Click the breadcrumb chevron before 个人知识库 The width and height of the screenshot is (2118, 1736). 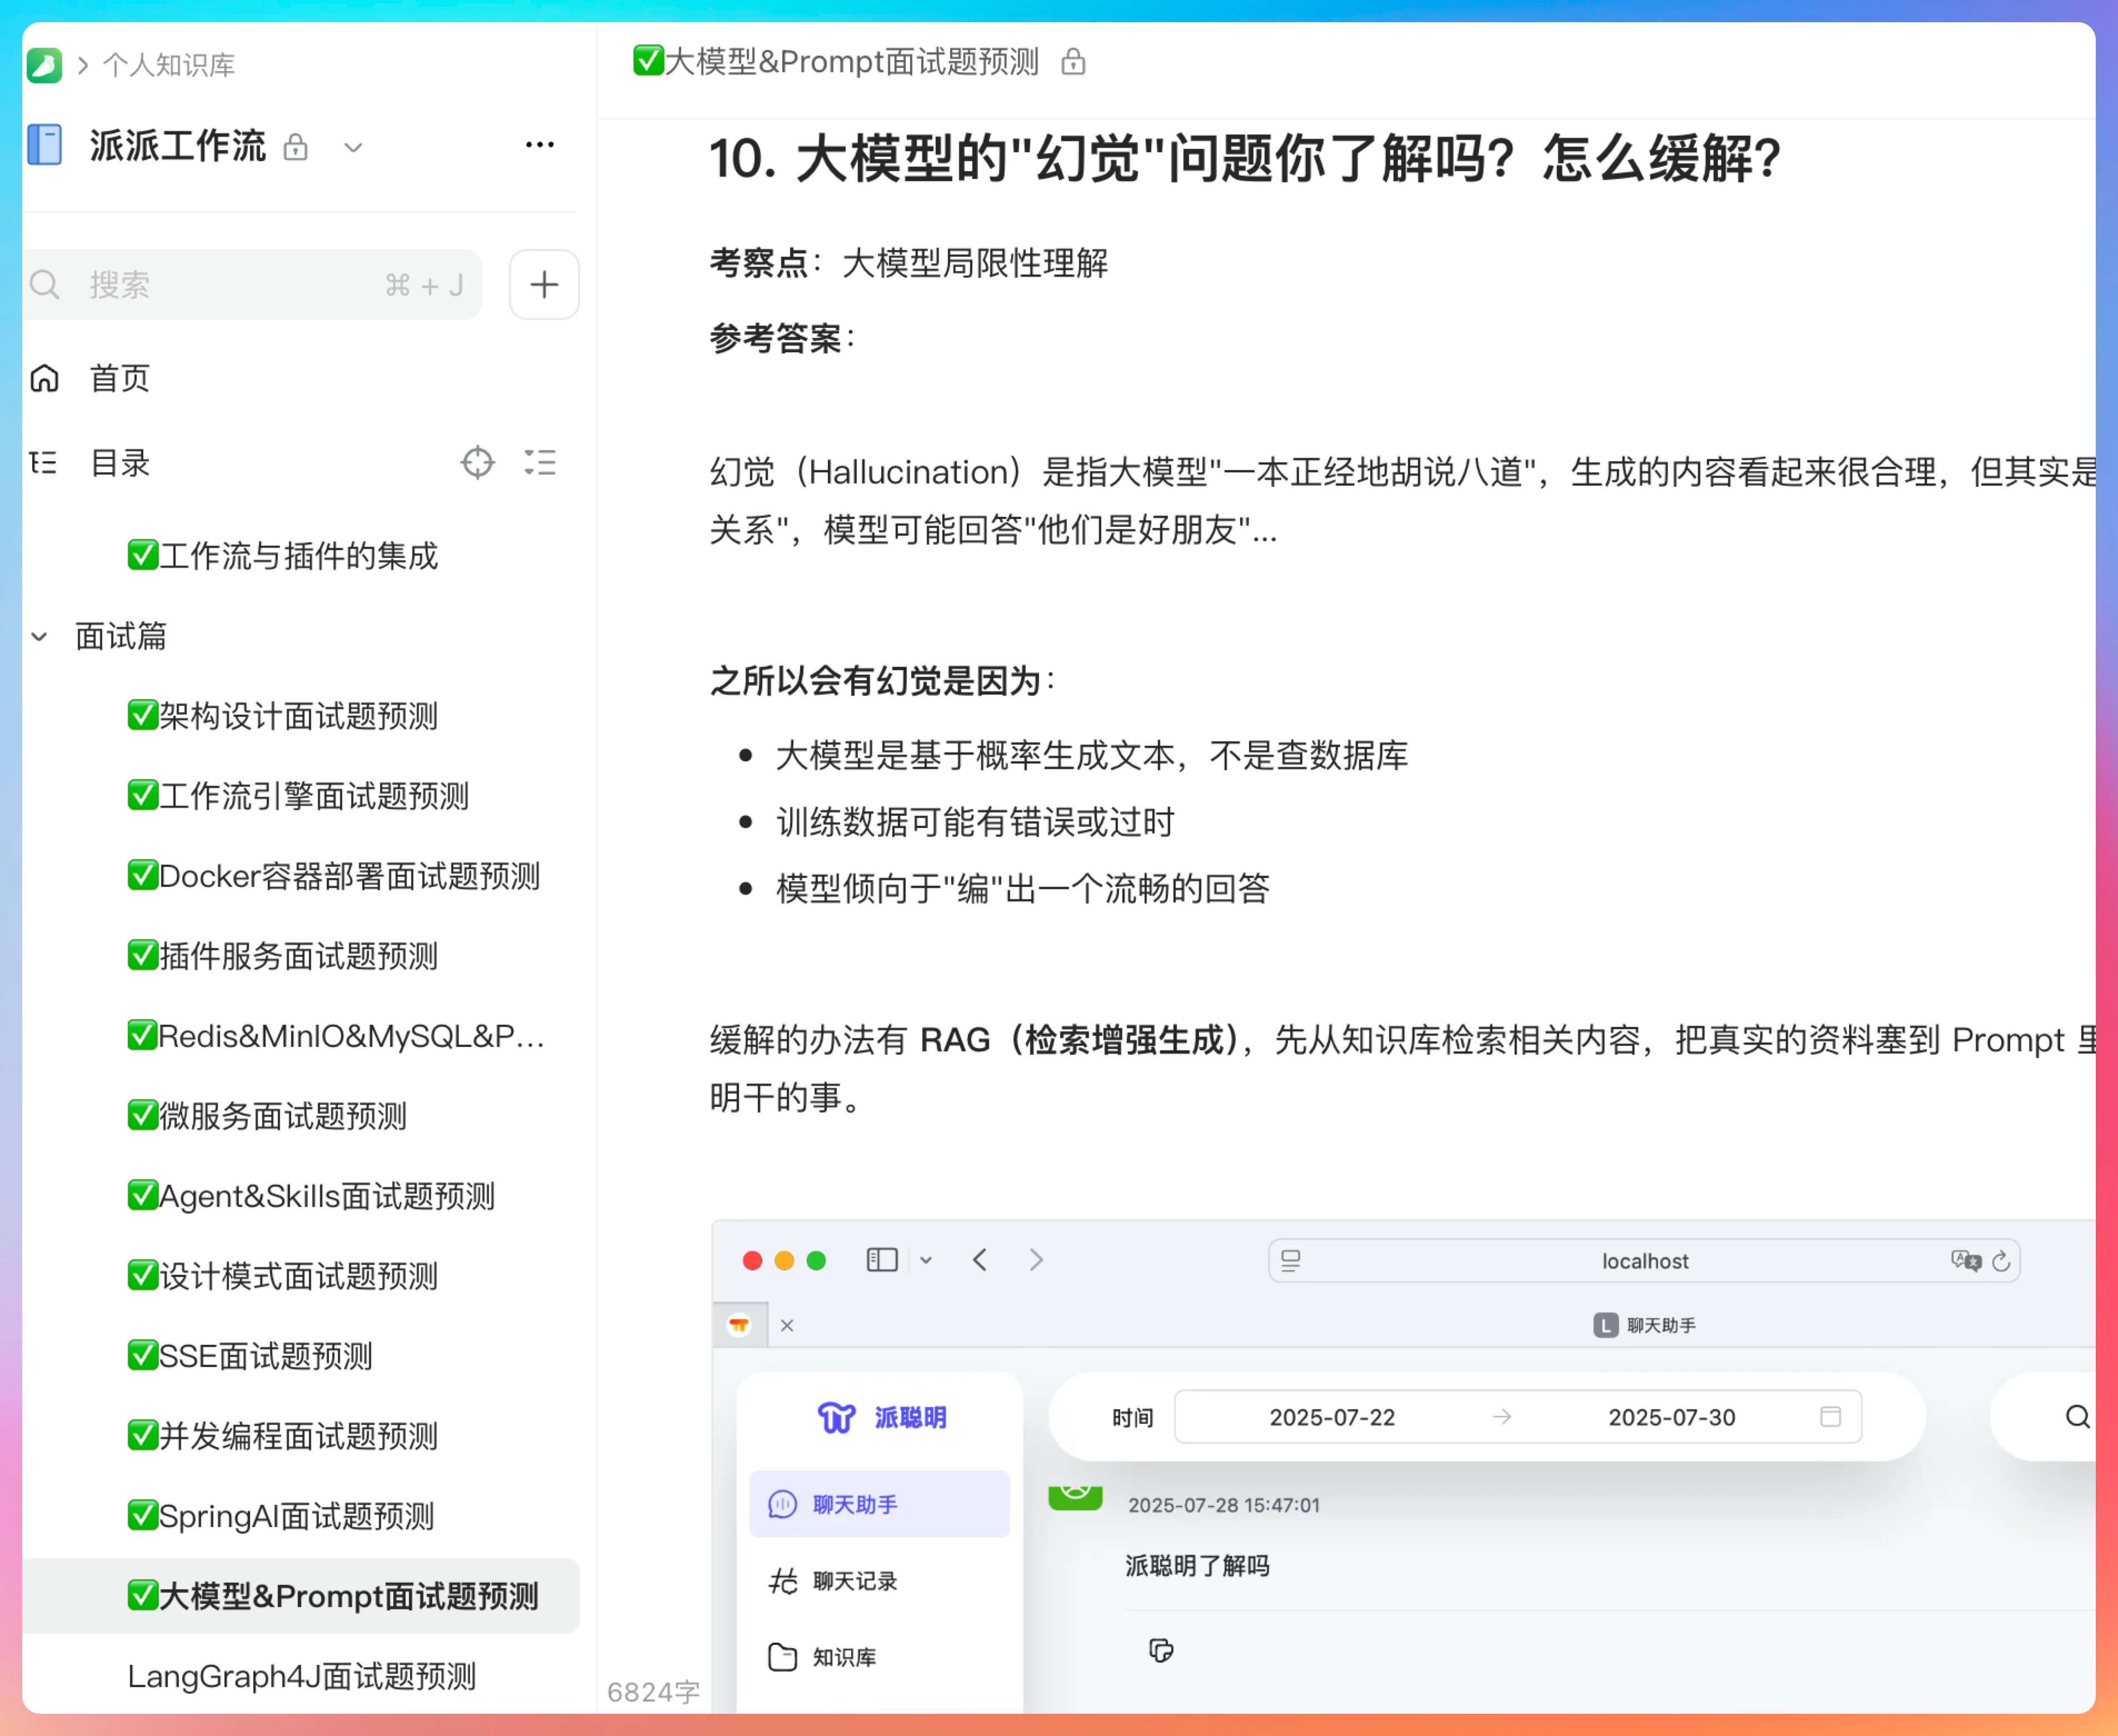[x=83, y=66]
